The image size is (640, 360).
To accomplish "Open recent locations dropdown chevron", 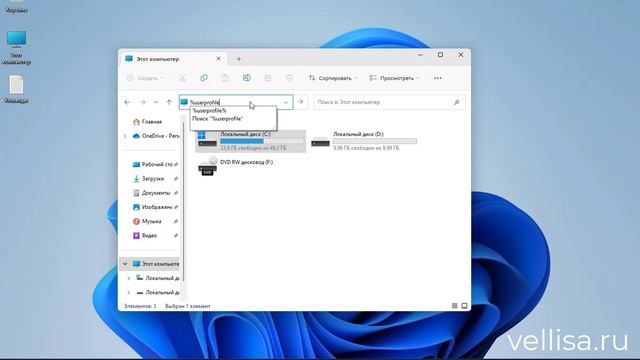I will point(156,102).
